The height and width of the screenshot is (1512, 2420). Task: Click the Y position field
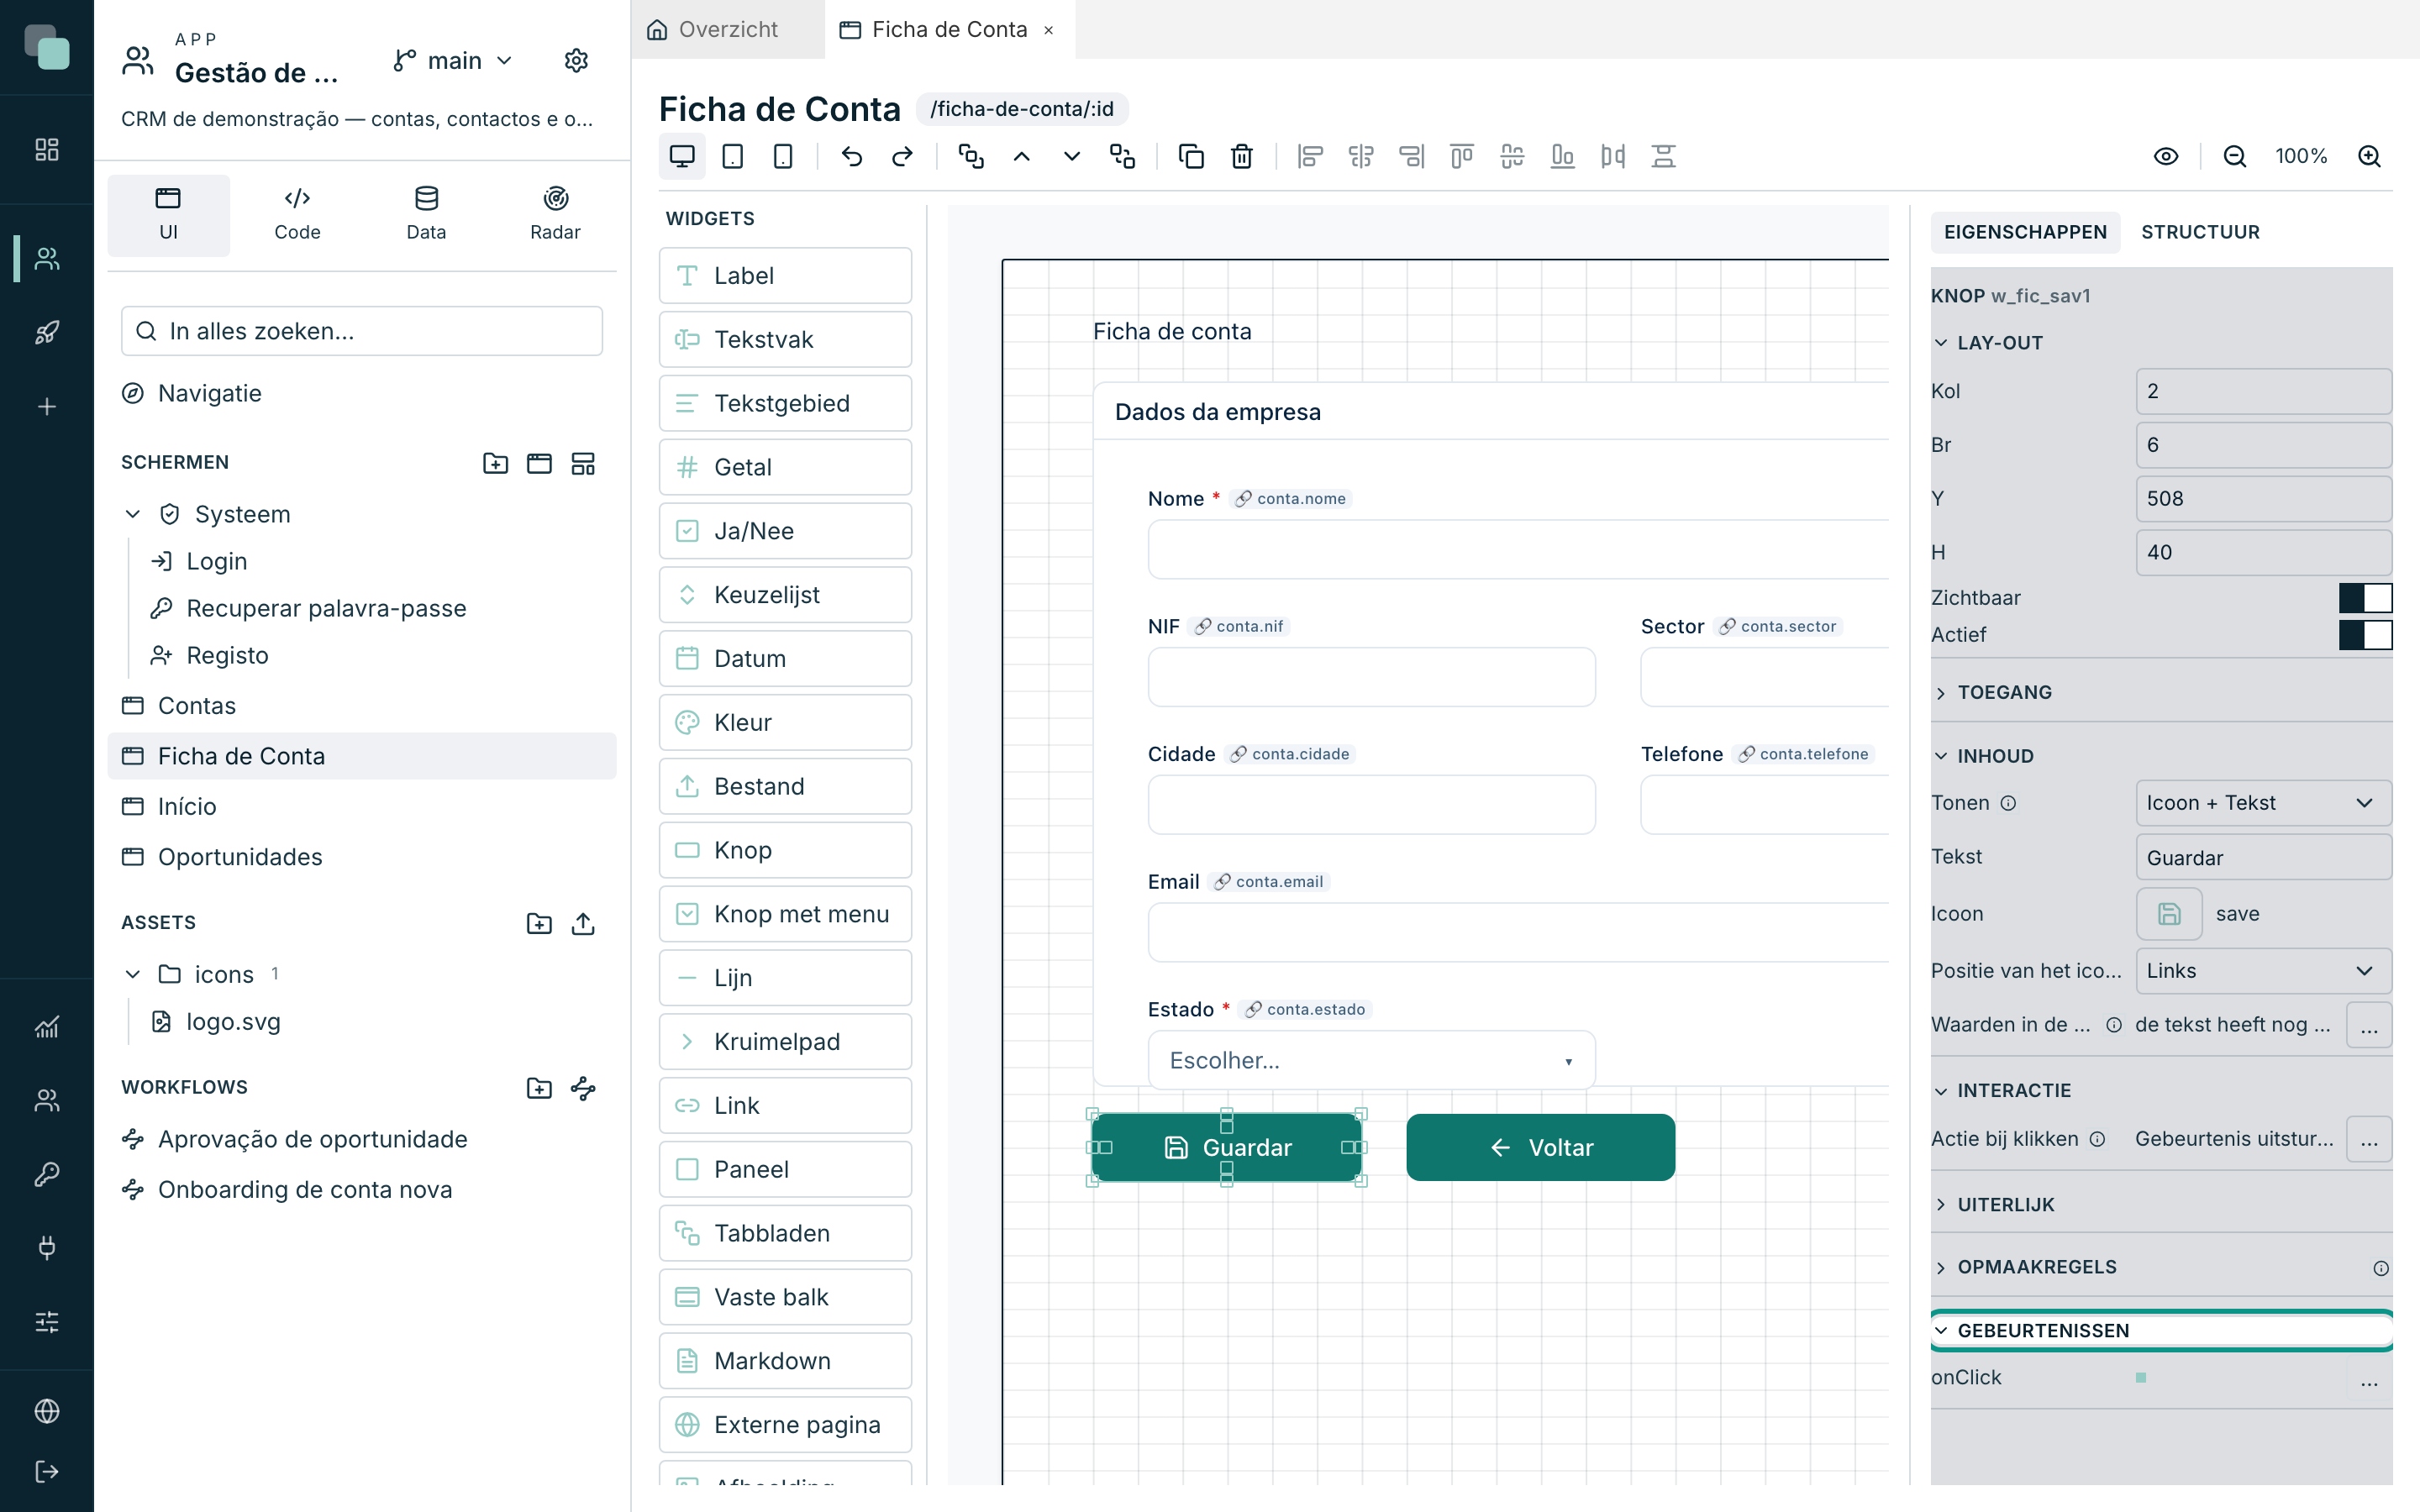click(2263, 498)
